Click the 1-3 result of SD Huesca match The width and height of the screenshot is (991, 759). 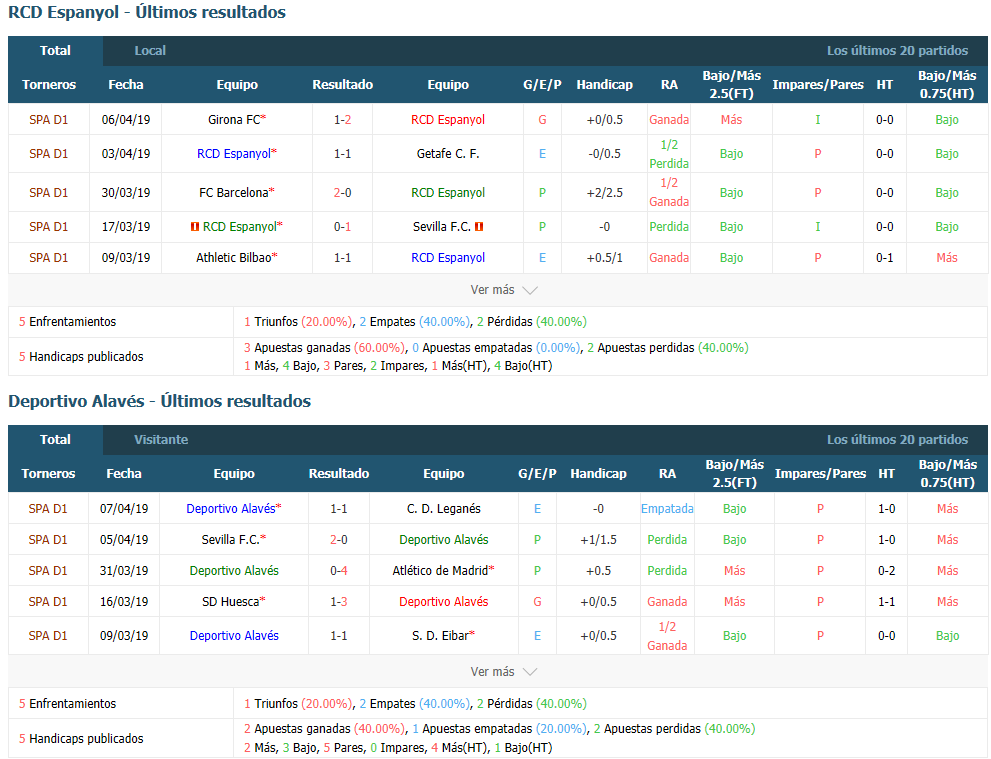339,602
